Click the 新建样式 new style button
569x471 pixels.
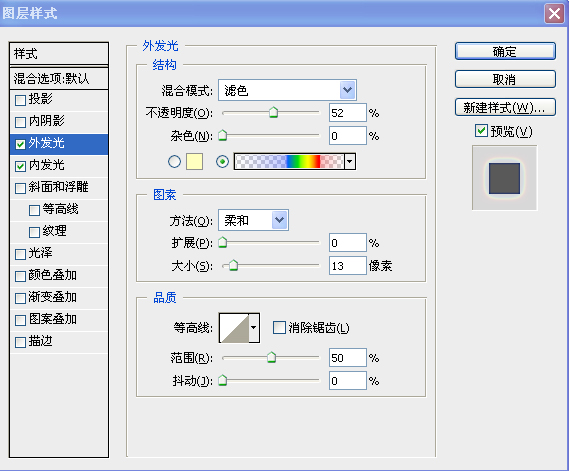(505, 107)
